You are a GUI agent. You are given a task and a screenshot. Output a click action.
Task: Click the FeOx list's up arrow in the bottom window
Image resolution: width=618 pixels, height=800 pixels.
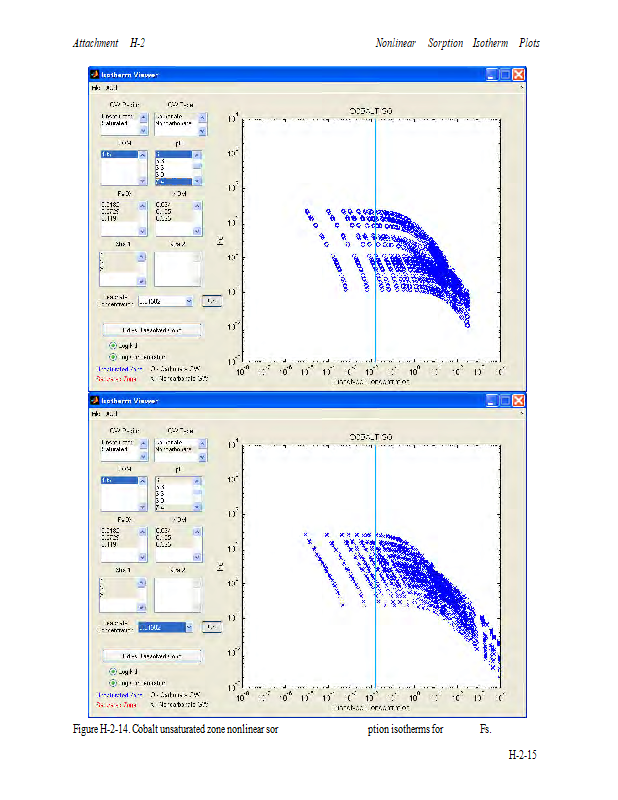141,533
